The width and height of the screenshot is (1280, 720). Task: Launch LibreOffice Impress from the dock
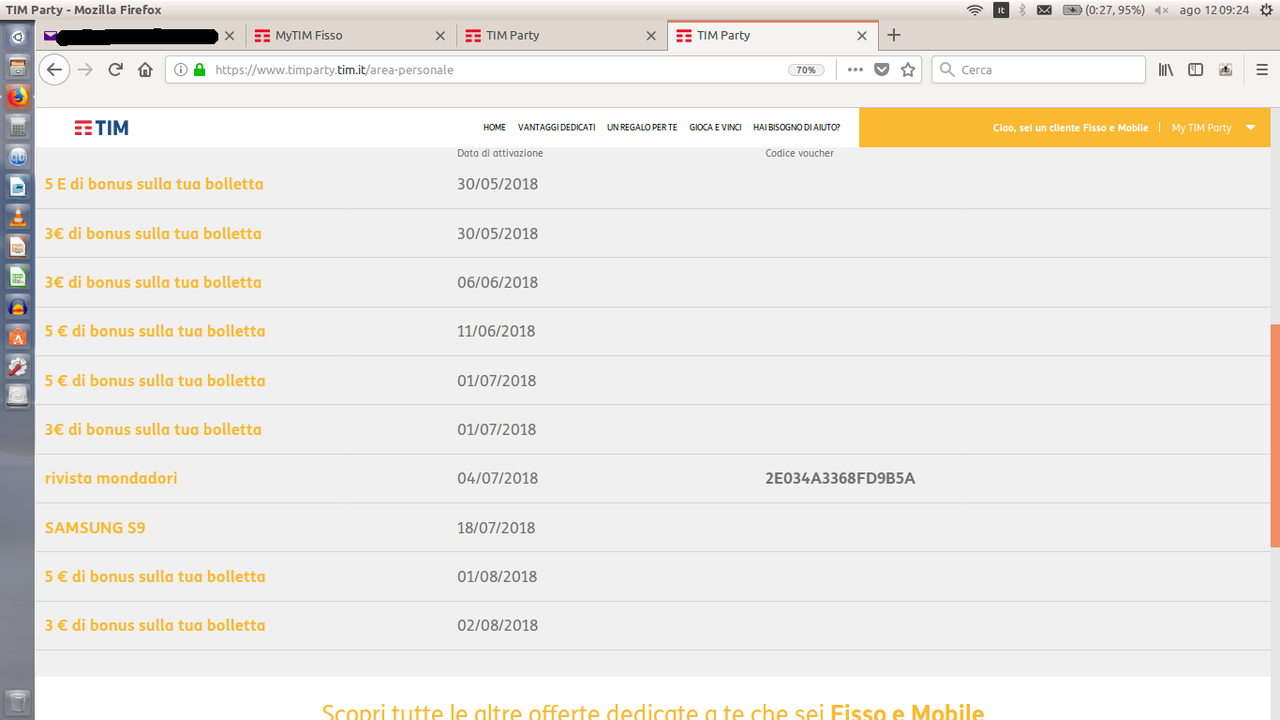17,247
